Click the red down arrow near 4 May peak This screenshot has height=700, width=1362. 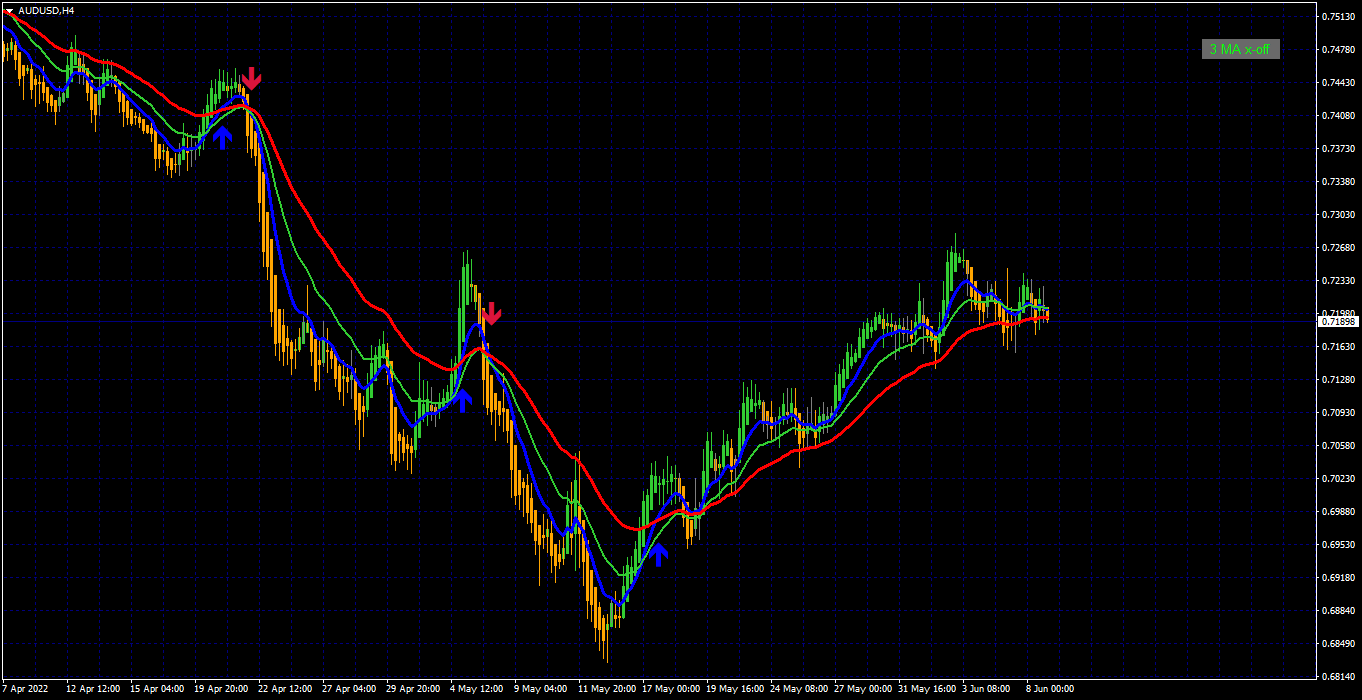coord(492,314)
